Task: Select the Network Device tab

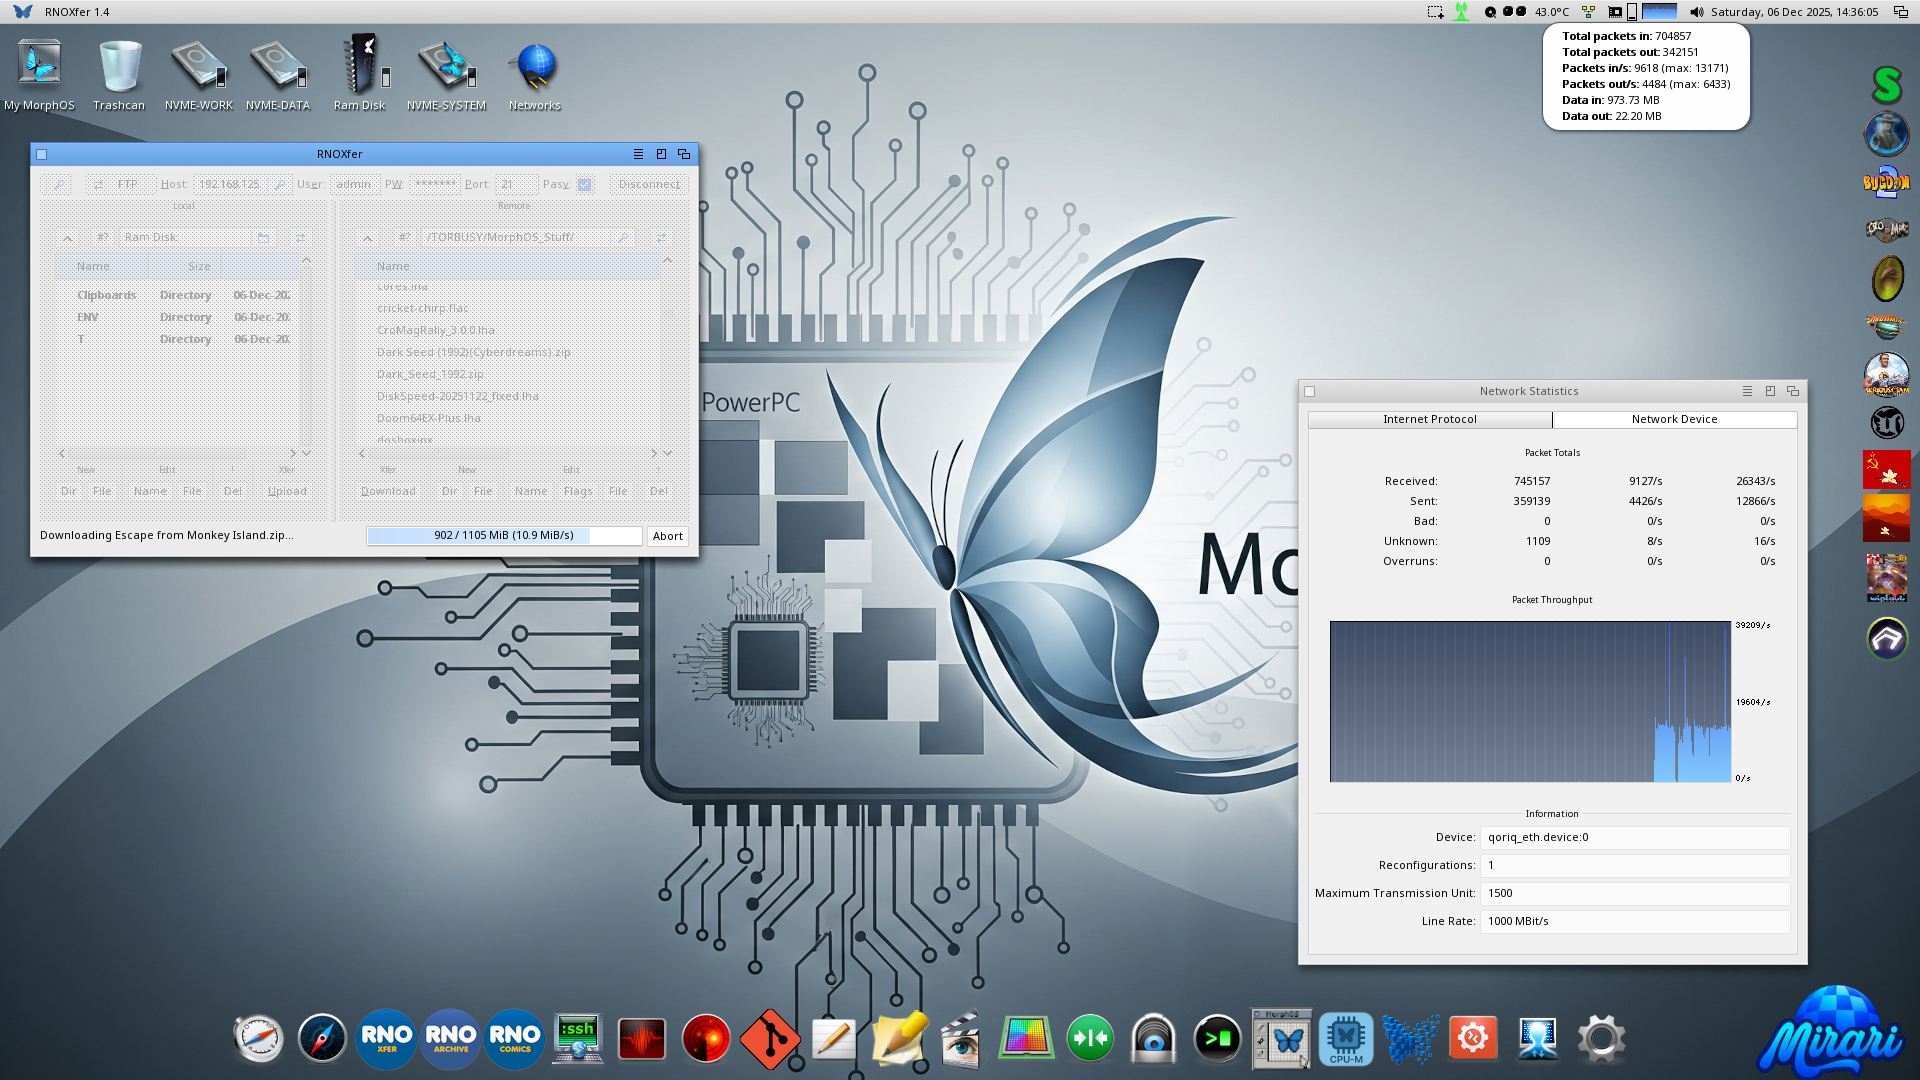Action: (x=1674, y=420)
